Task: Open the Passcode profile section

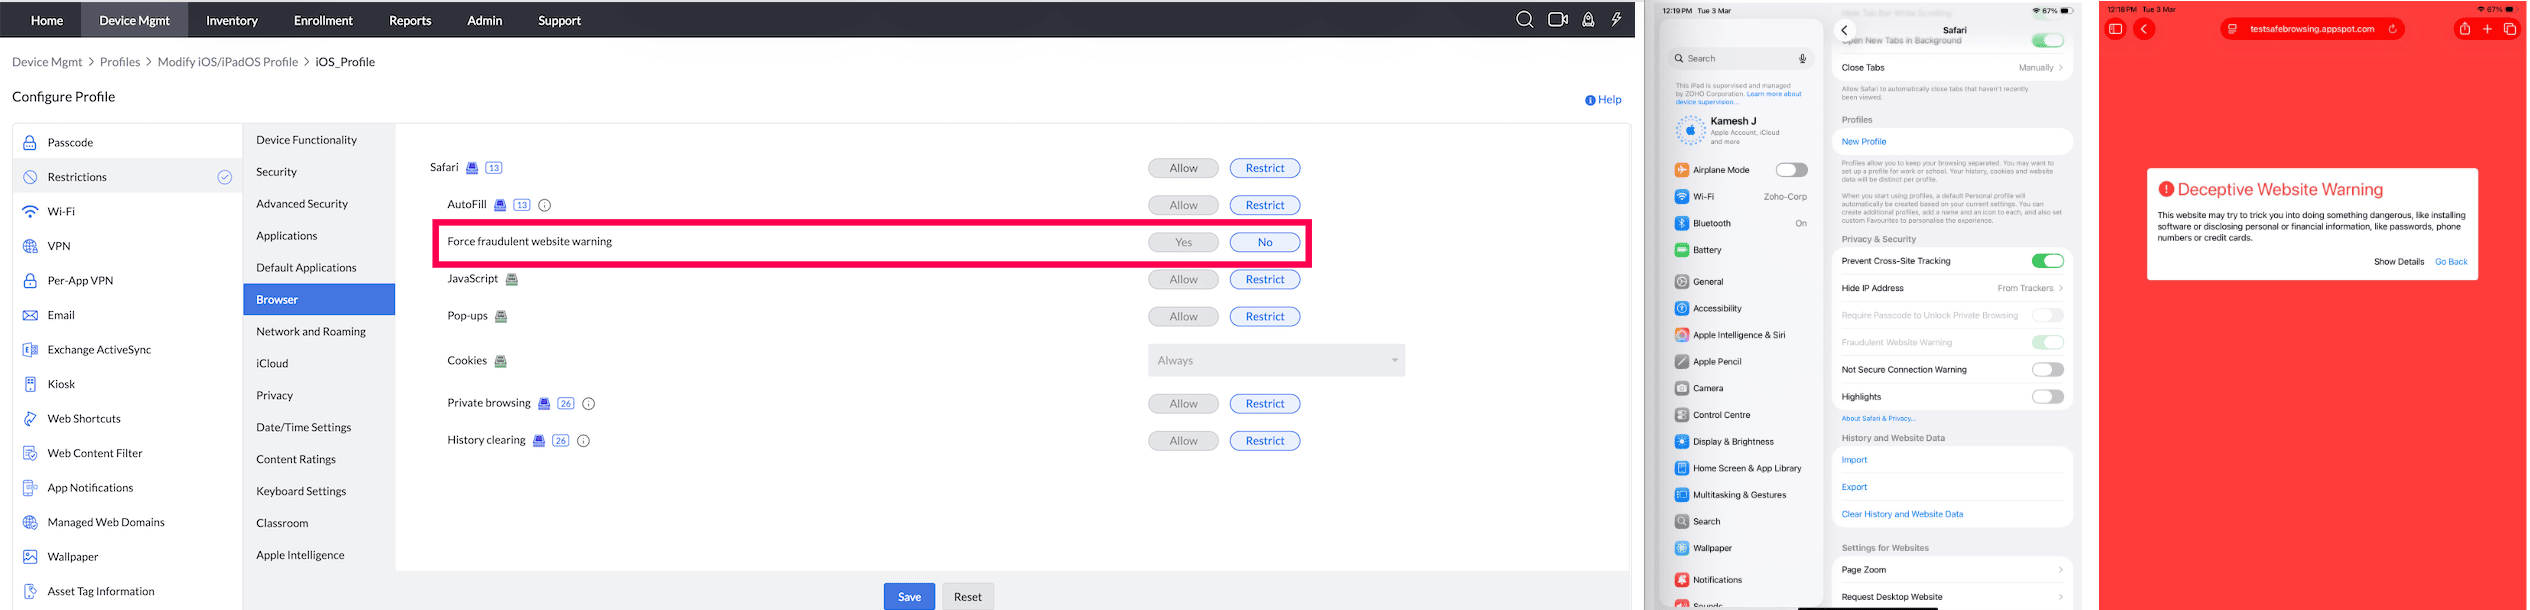Action: pyautogui.click(x=127, y=142)
